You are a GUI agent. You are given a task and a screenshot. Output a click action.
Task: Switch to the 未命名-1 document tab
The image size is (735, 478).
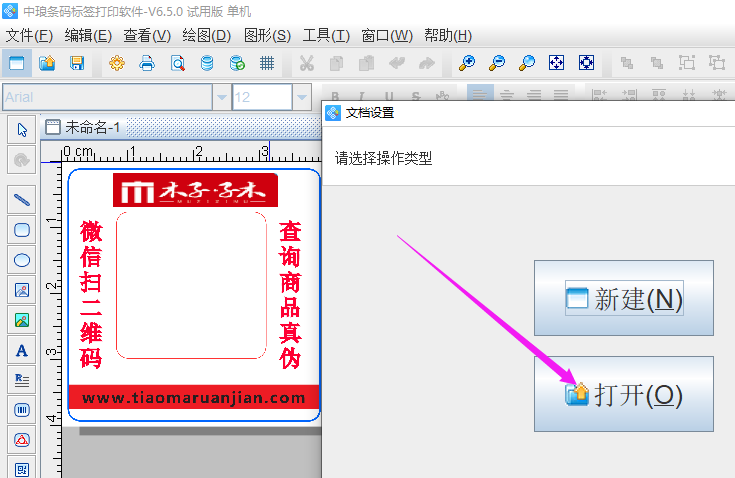tap(92, 127)
